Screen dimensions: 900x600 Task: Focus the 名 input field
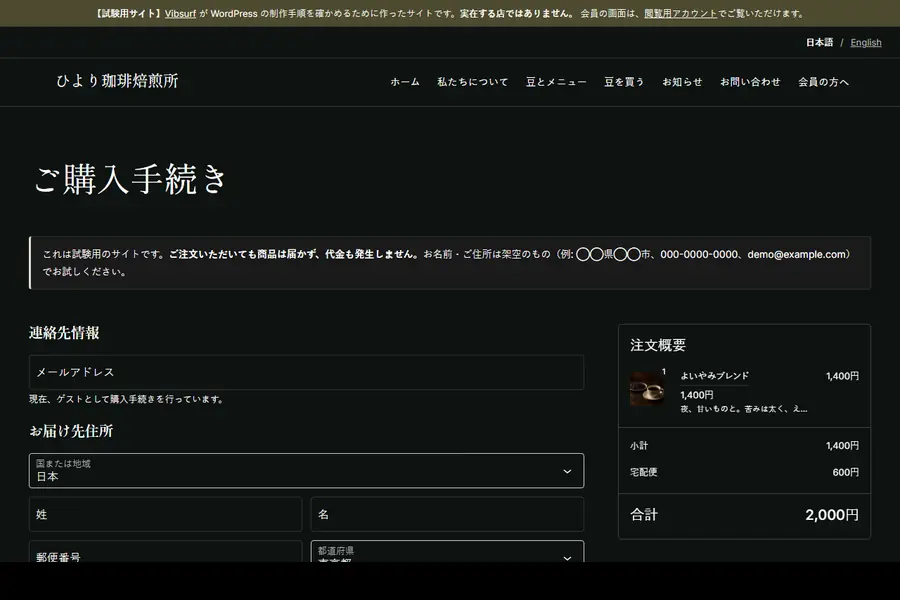[x=447, y=514]
